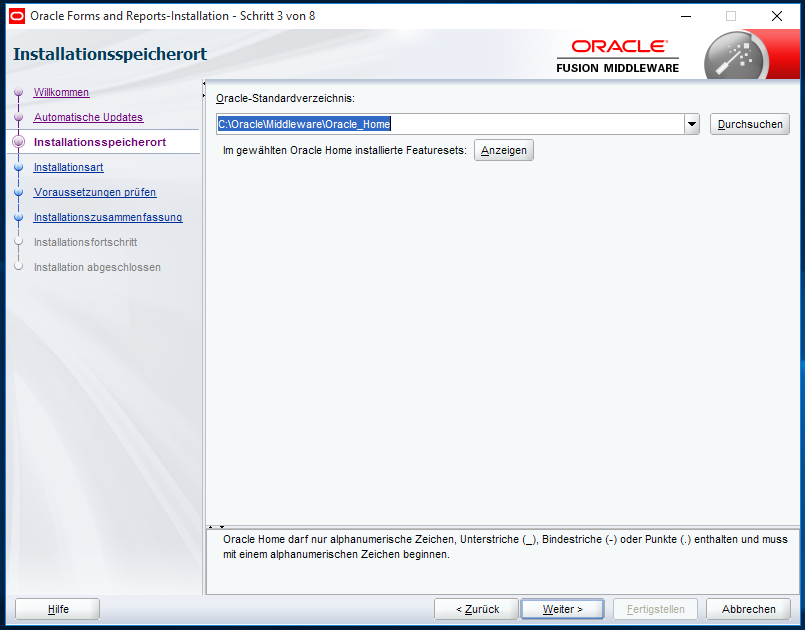Click the Installationsfortschritt step label
805x630 pixels.
85,242
